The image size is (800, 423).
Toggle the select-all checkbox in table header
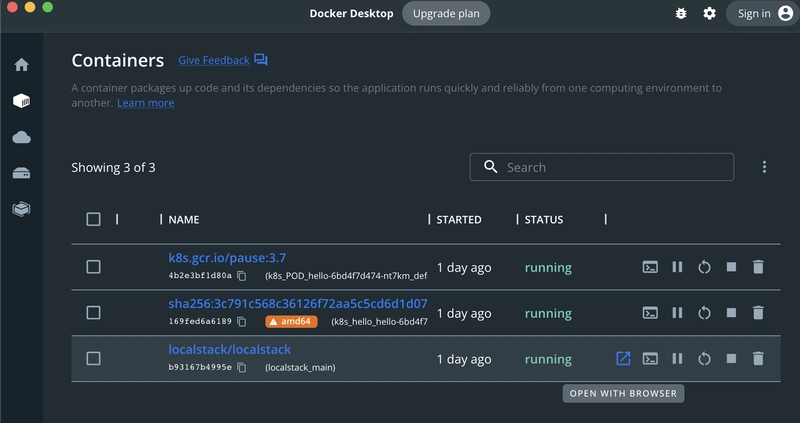click(93, 219)
